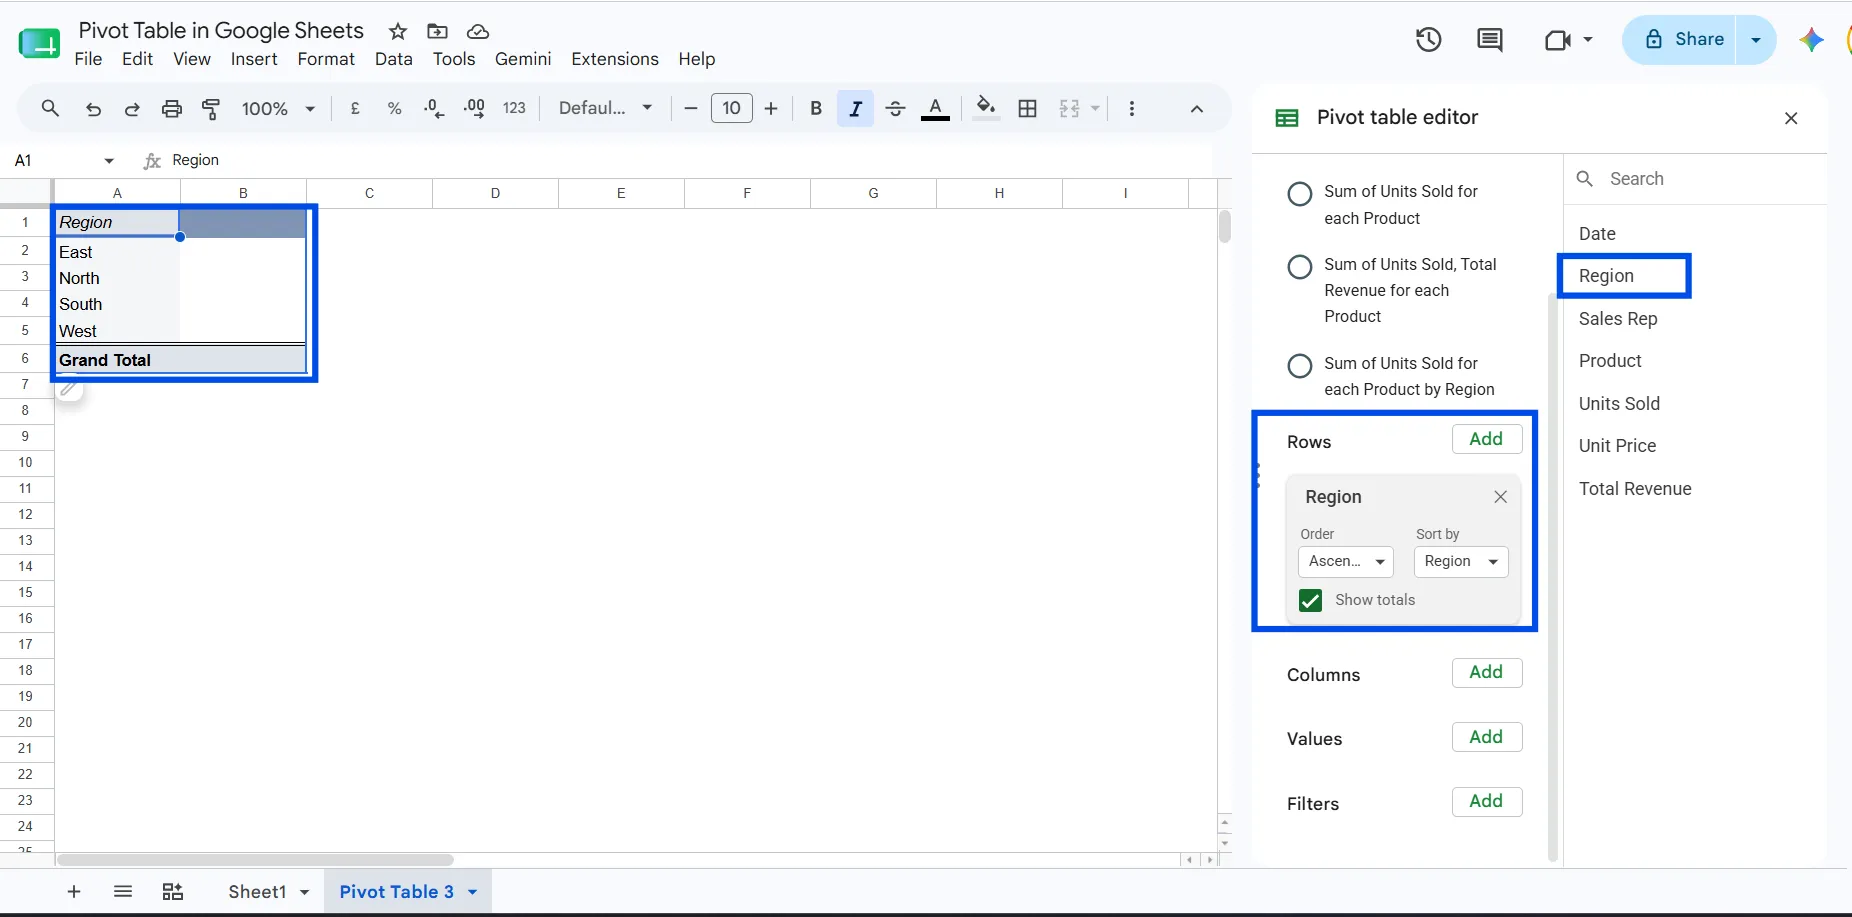Open the Name box dropdown arrow

109,161
